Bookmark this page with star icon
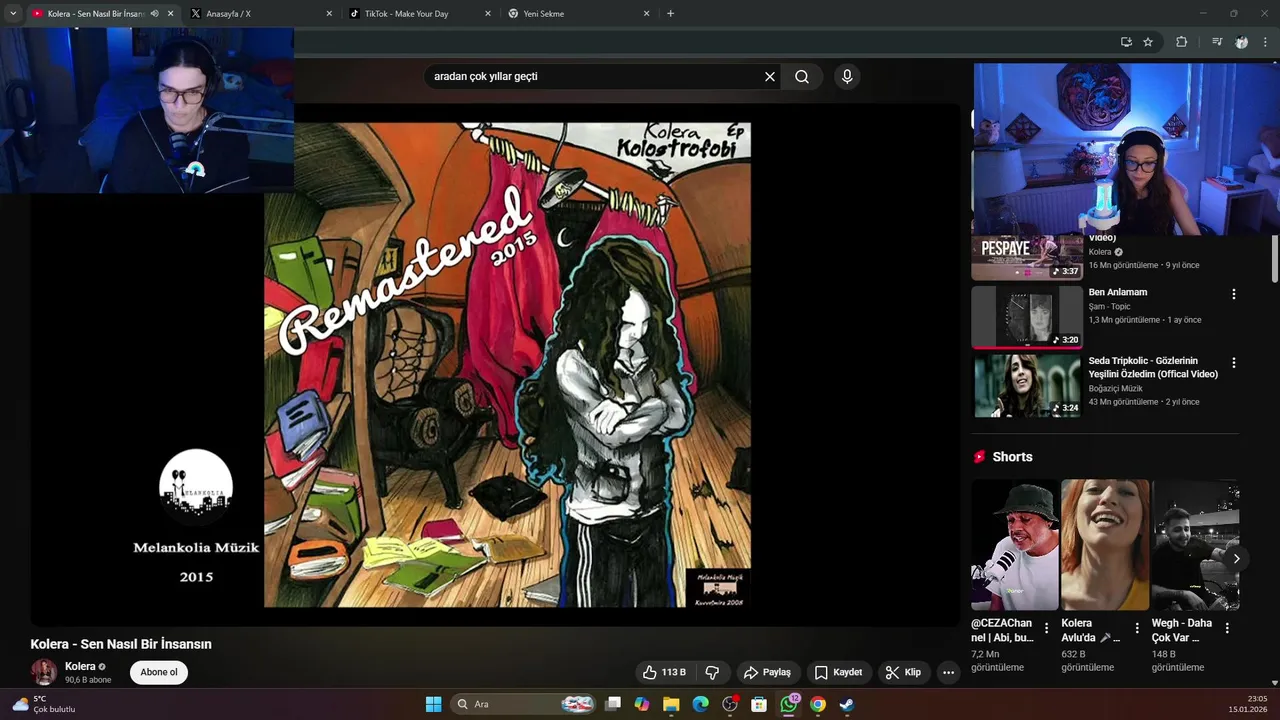Image resolution: width=1280 pixels, height=720 pixels. [1148, 42]
